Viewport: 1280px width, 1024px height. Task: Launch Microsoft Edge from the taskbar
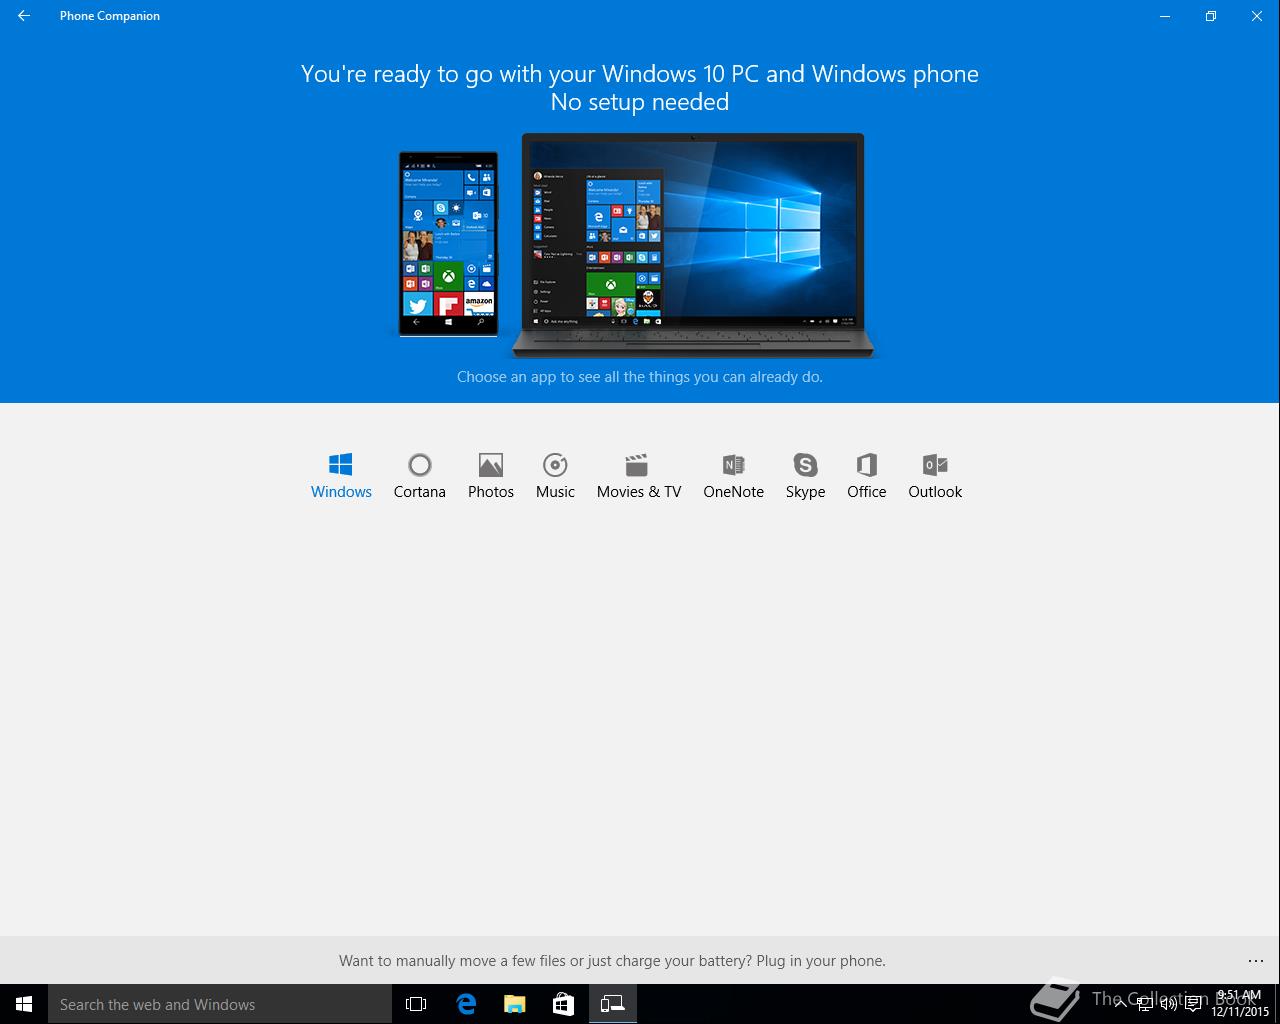click(466, 1004)
